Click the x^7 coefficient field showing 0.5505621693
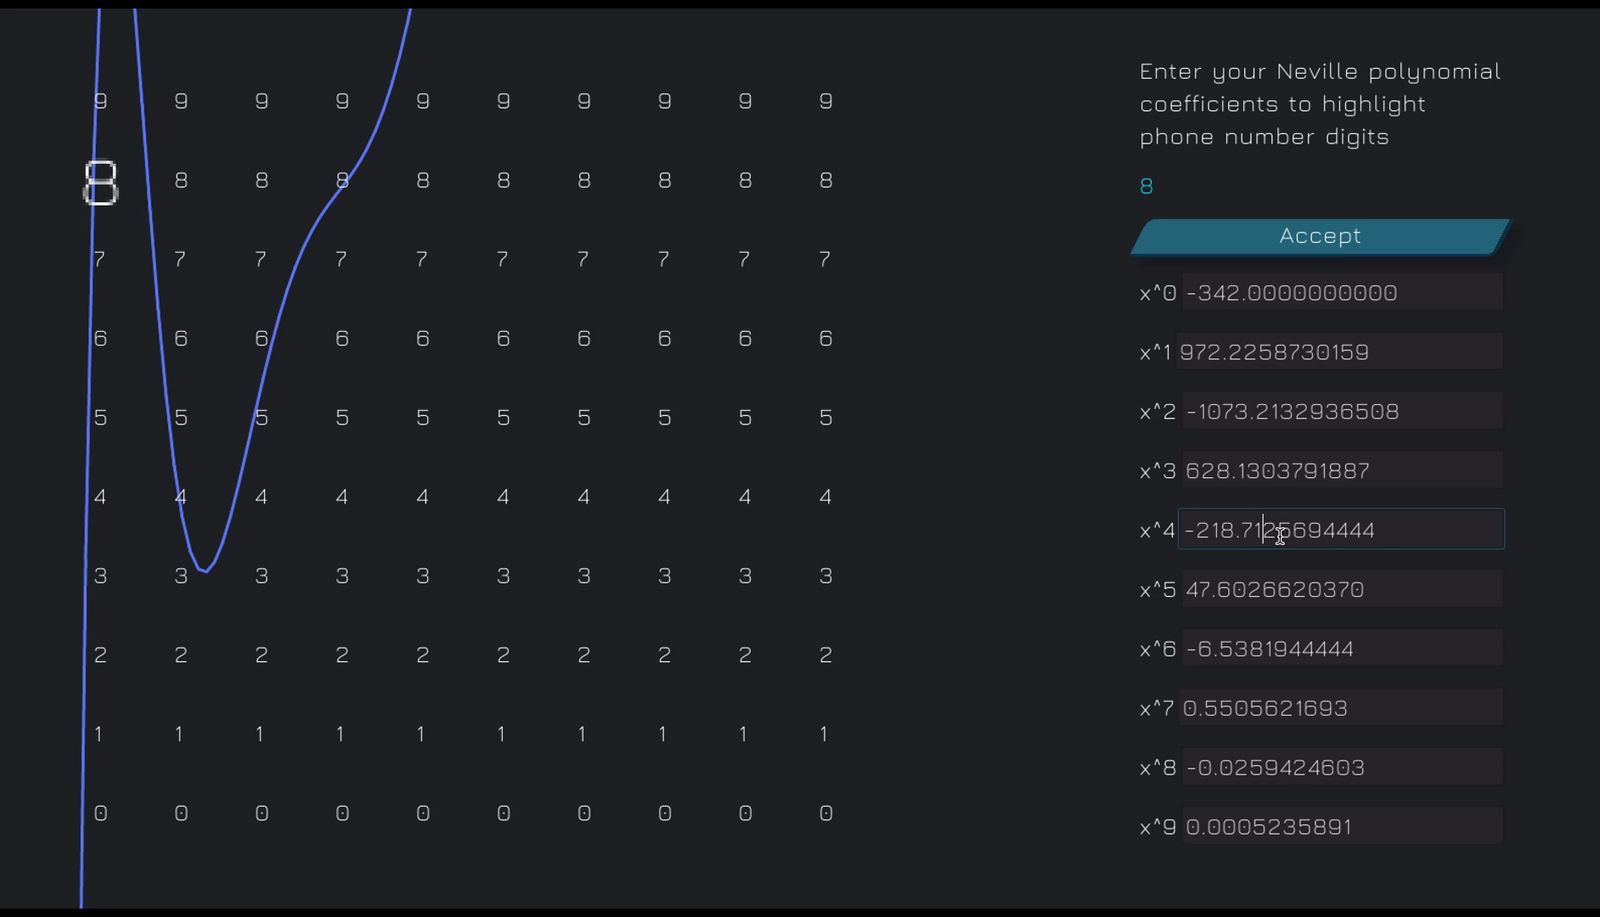 (x=1340, y=708)
